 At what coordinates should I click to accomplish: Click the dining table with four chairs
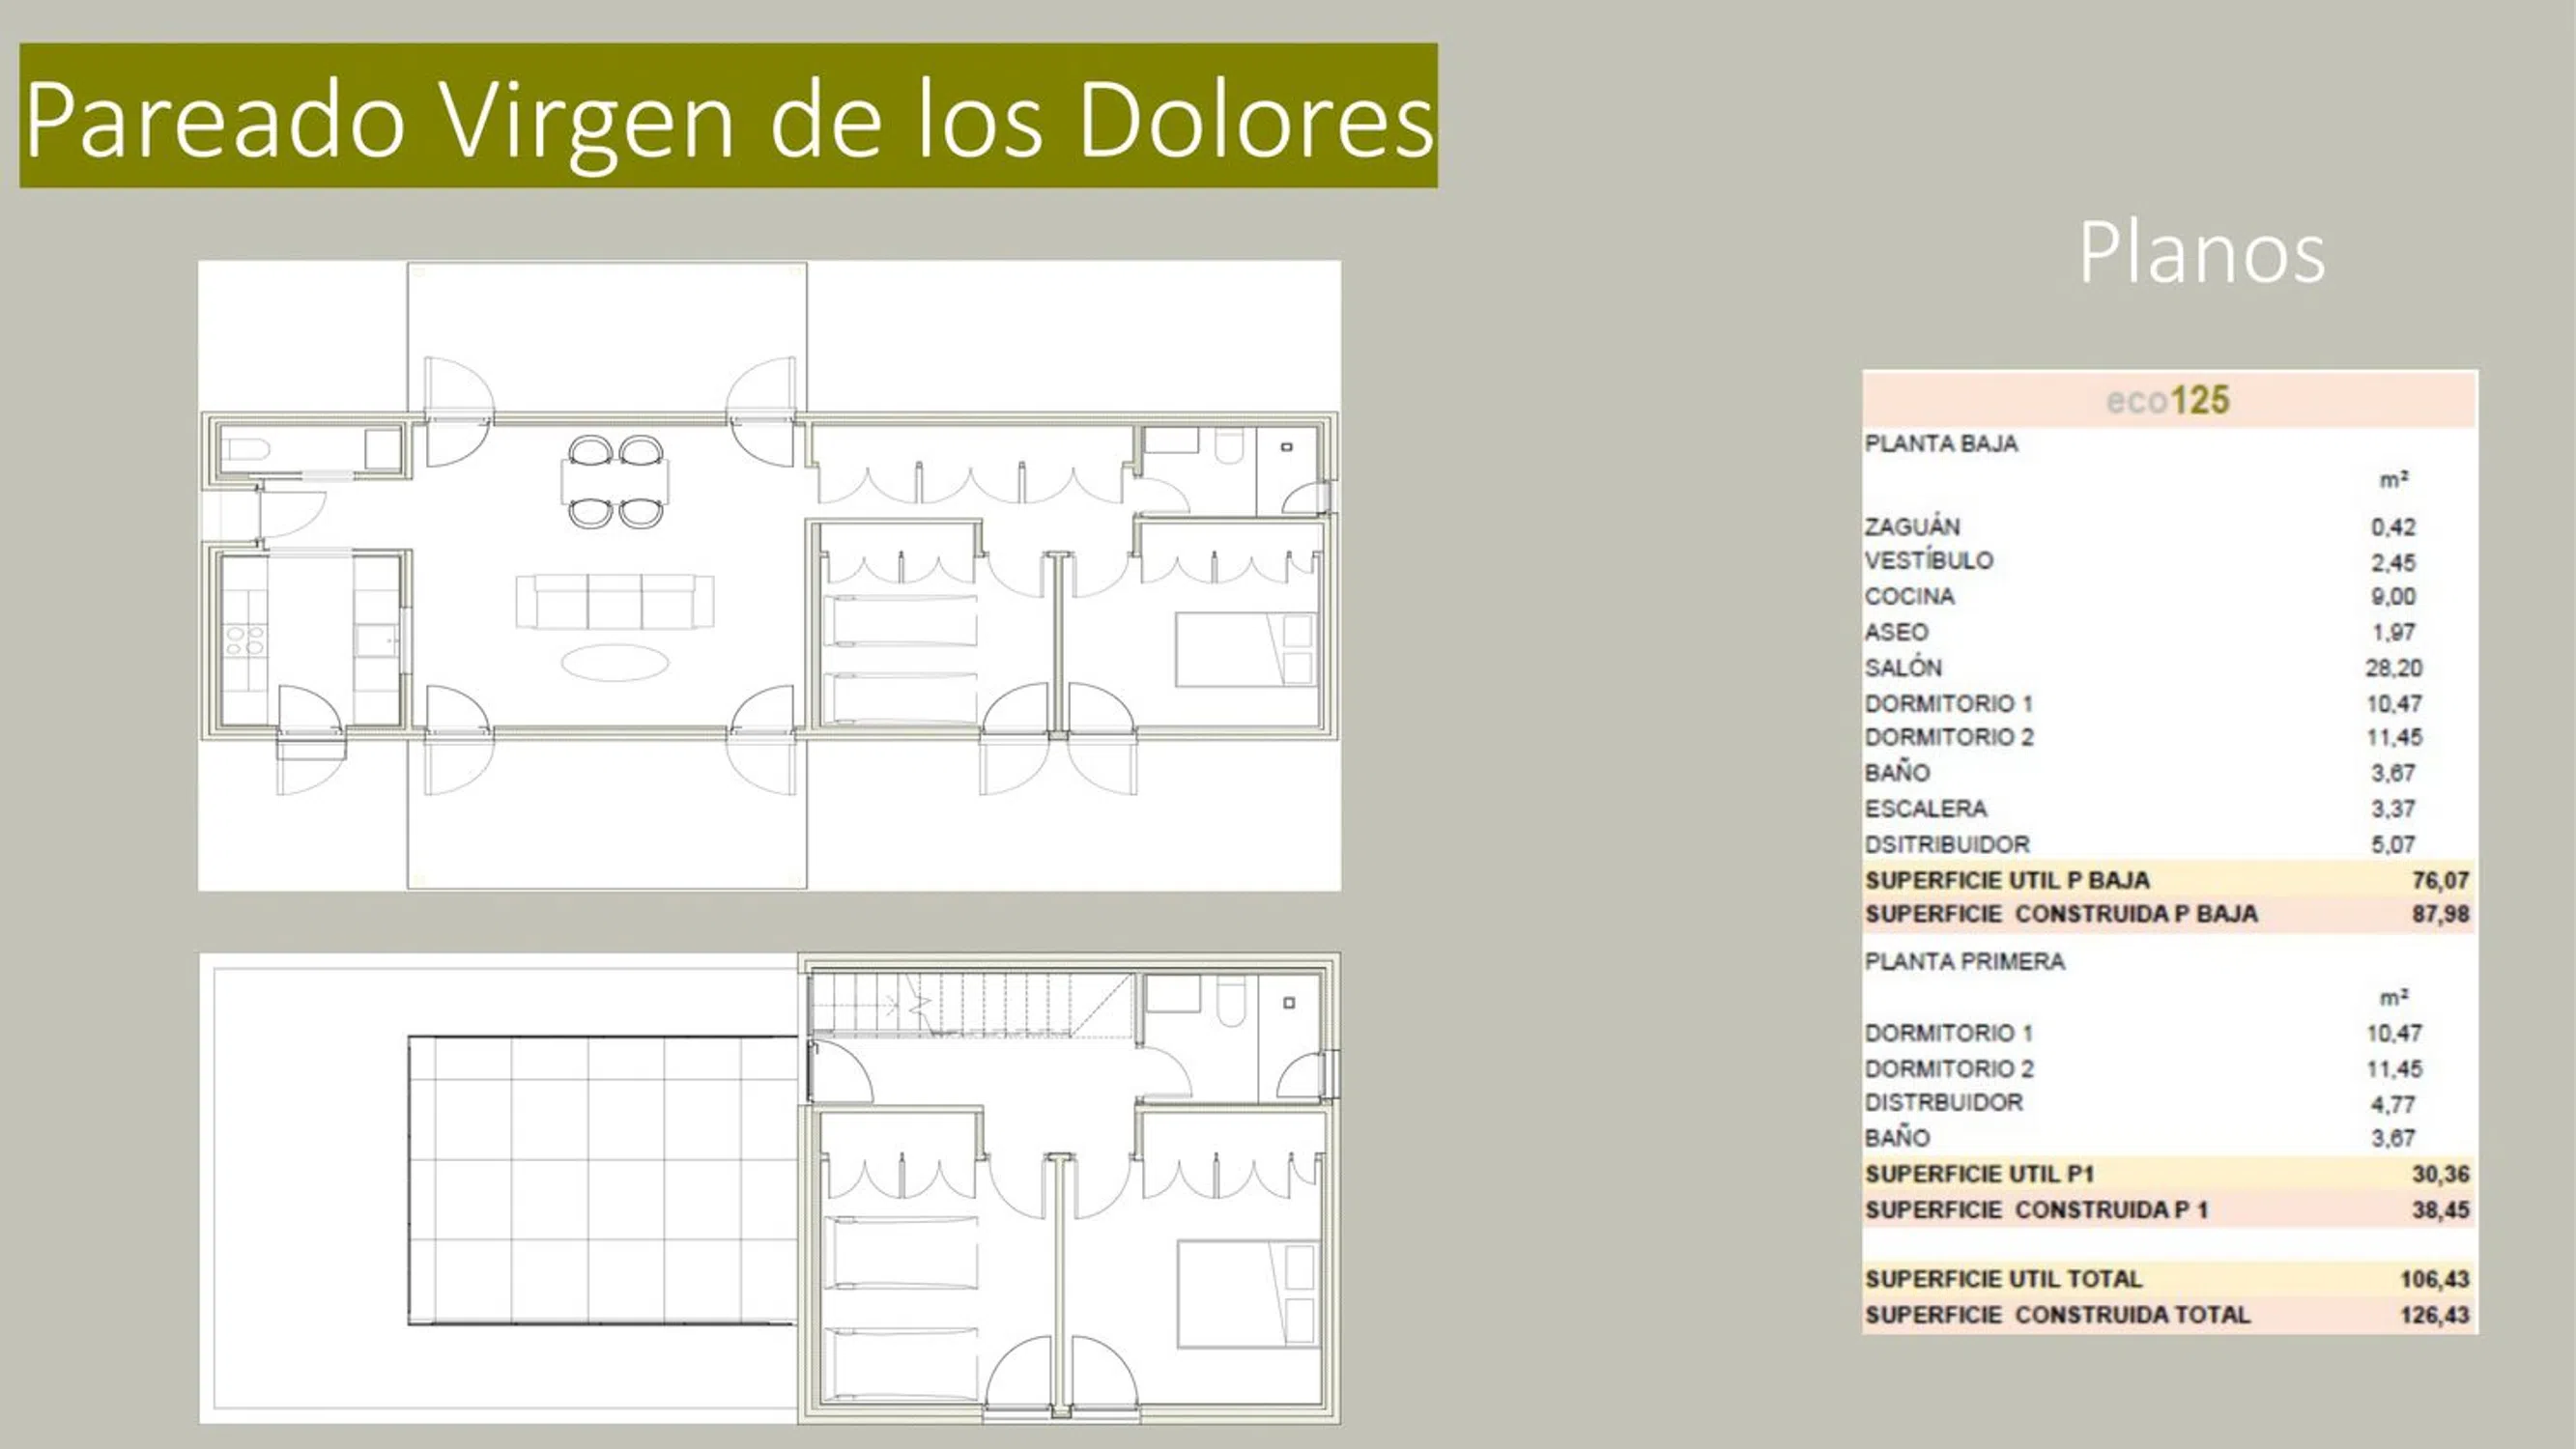click(x=614, y=482)
